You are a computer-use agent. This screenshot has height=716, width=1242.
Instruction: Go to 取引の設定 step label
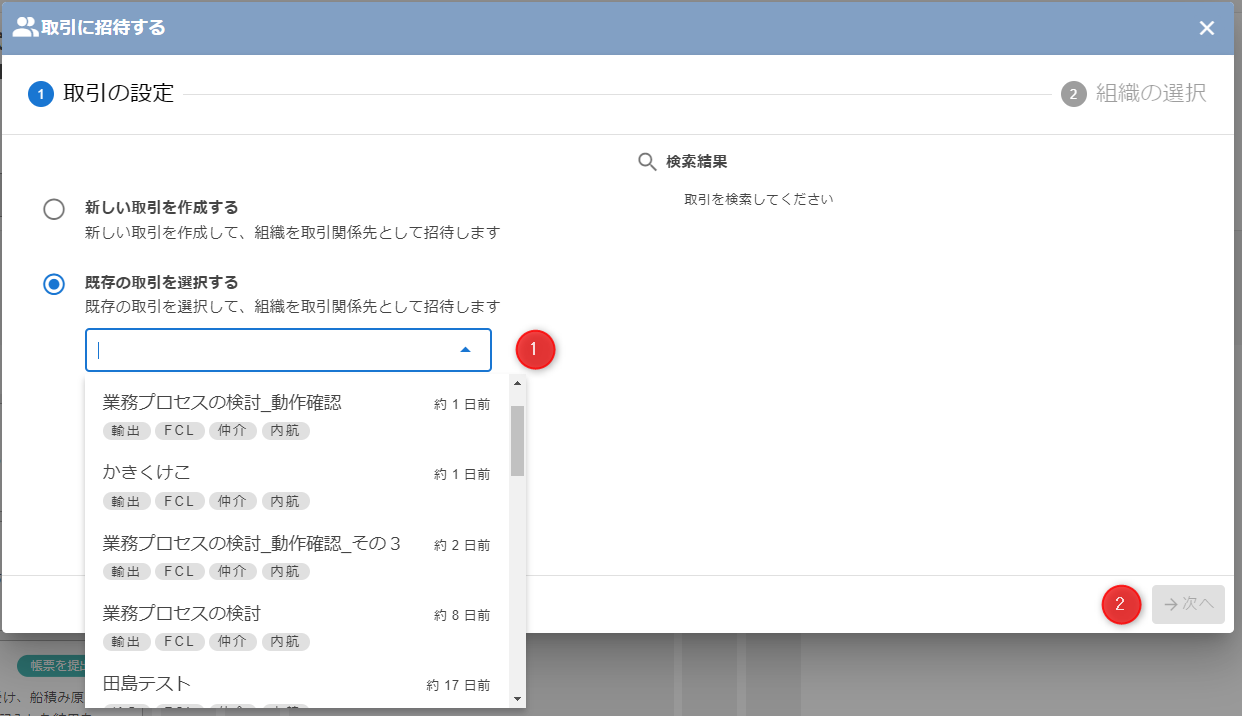[x=118, y=94]
